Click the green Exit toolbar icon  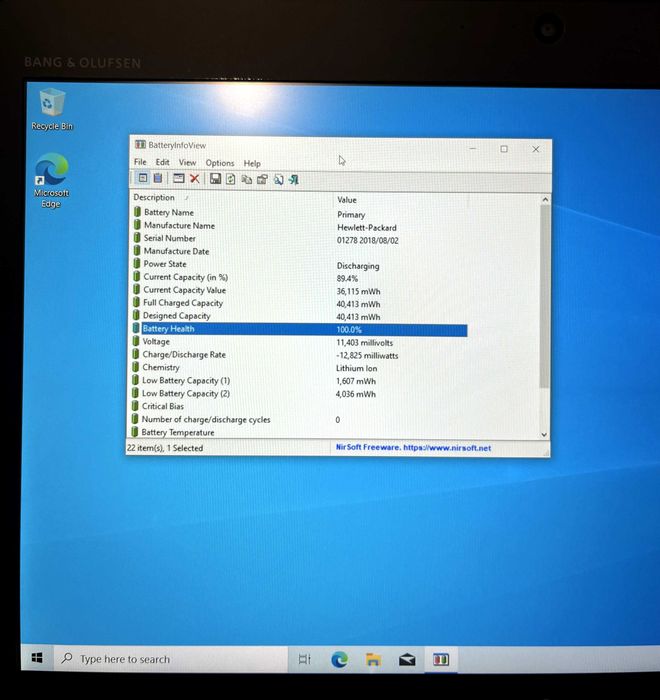tap(293, 180)
